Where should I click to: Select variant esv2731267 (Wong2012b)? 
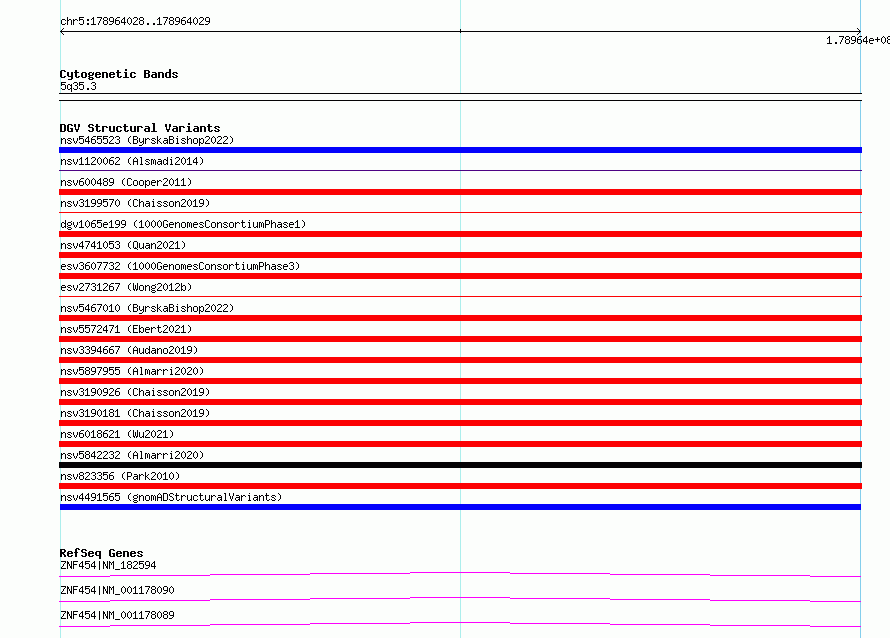(126, 287)
